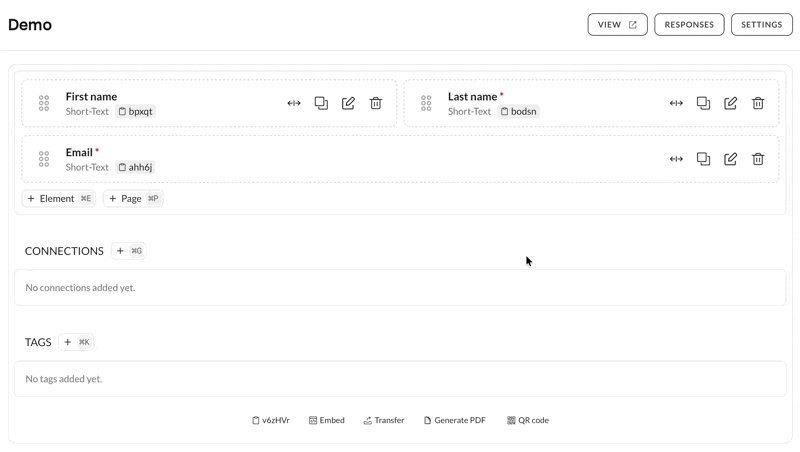This screenshot has width=800, height=452.
Task: Add a new connection
Action: pos(129,251)
